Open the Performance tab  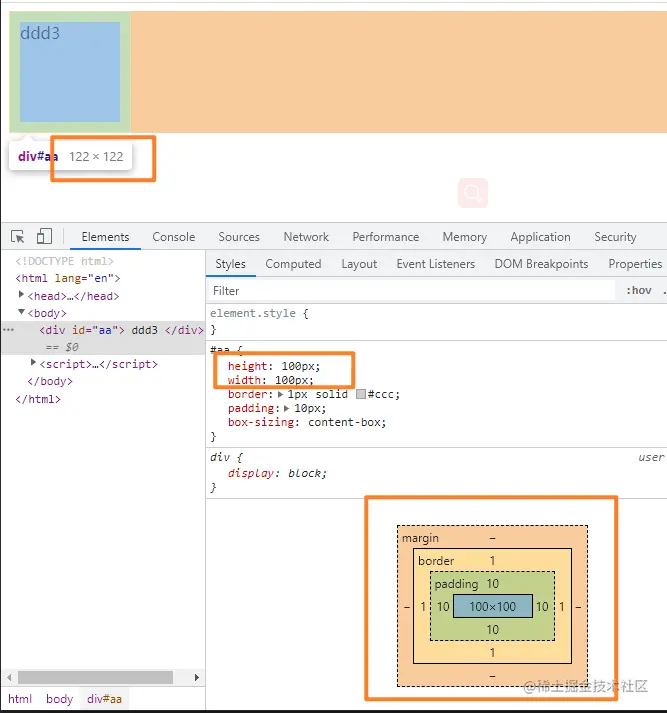(x=386, y=237)
